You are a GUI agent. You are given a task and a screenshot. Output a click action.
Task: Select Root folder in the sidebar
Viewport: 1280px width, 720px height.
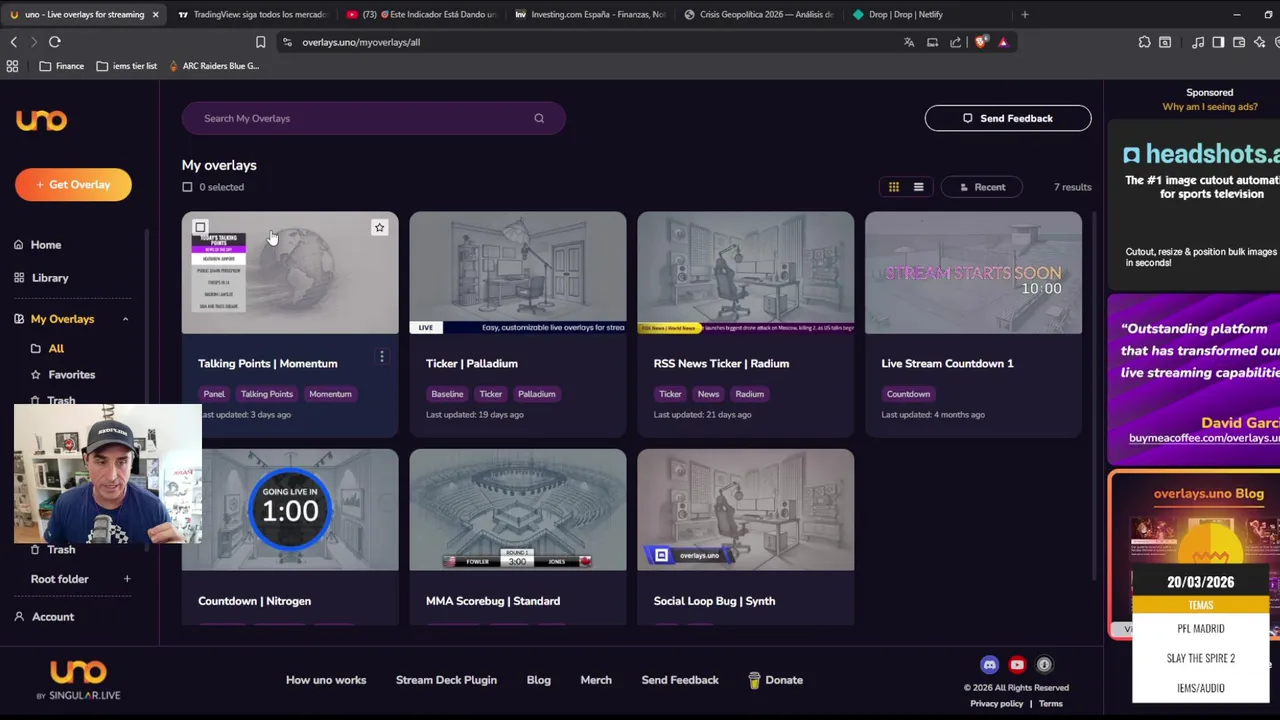(60, 579)
